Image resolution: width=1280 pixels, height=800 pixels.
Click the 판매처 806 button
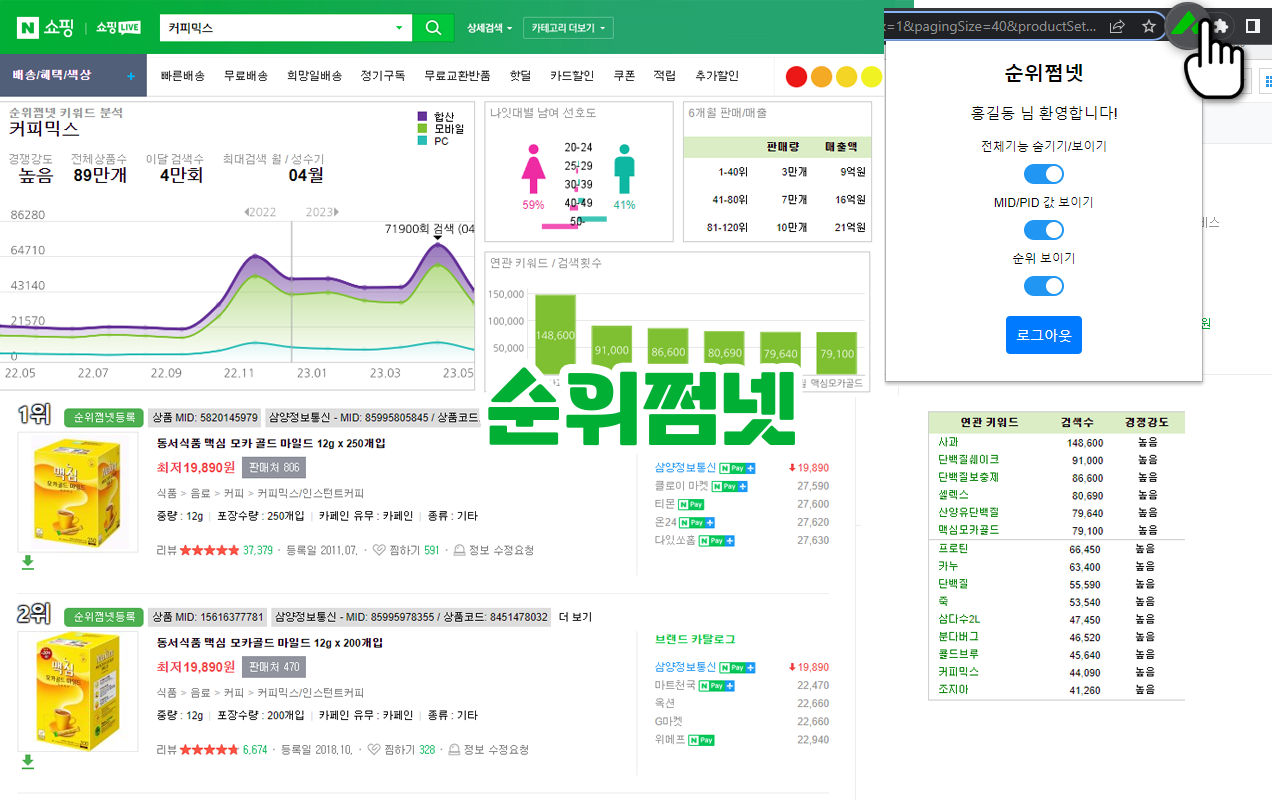(x=274, y=467)
